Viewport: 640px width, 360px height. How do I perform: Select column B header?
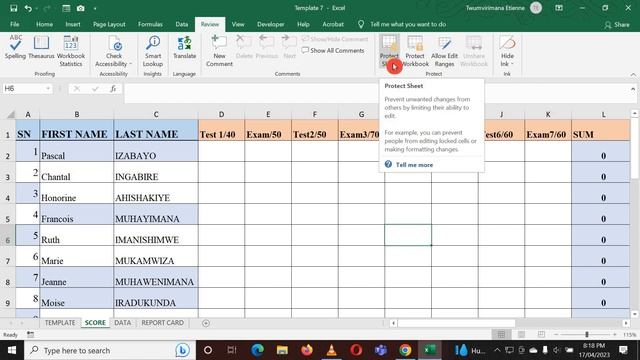point(77,115)
